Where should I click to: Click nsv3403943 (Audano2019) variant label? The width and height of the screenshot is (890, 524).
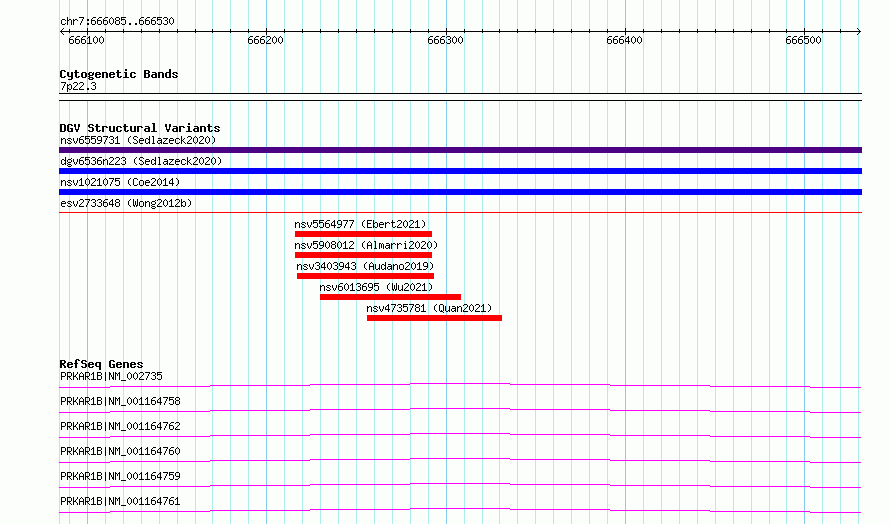[365, 266]
